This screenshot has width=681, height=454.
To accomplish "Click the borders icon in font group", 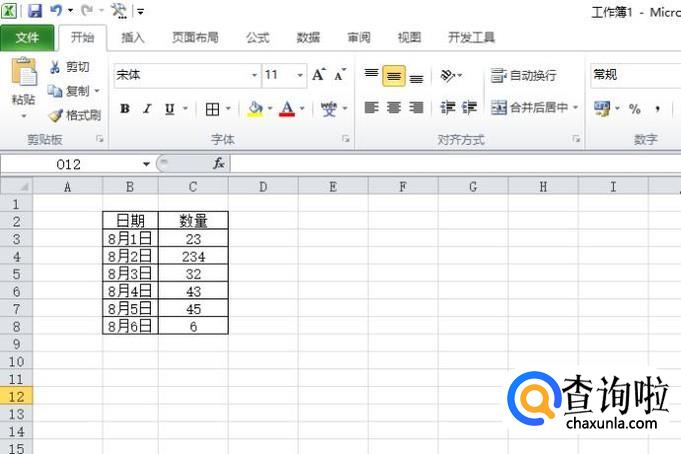I will (x=212, y=109).
